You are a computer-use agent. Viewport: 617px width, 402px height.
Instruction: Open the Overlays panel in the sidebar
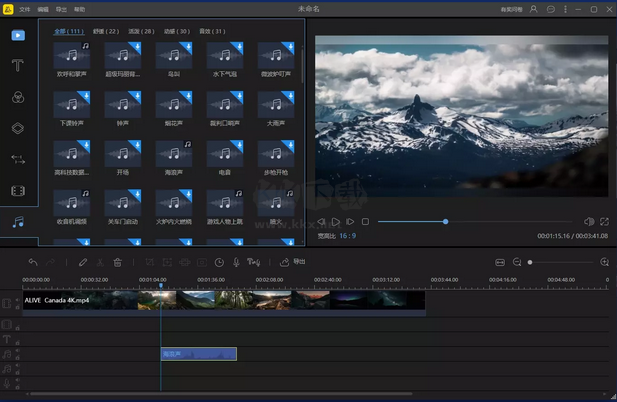click(18, 128)
